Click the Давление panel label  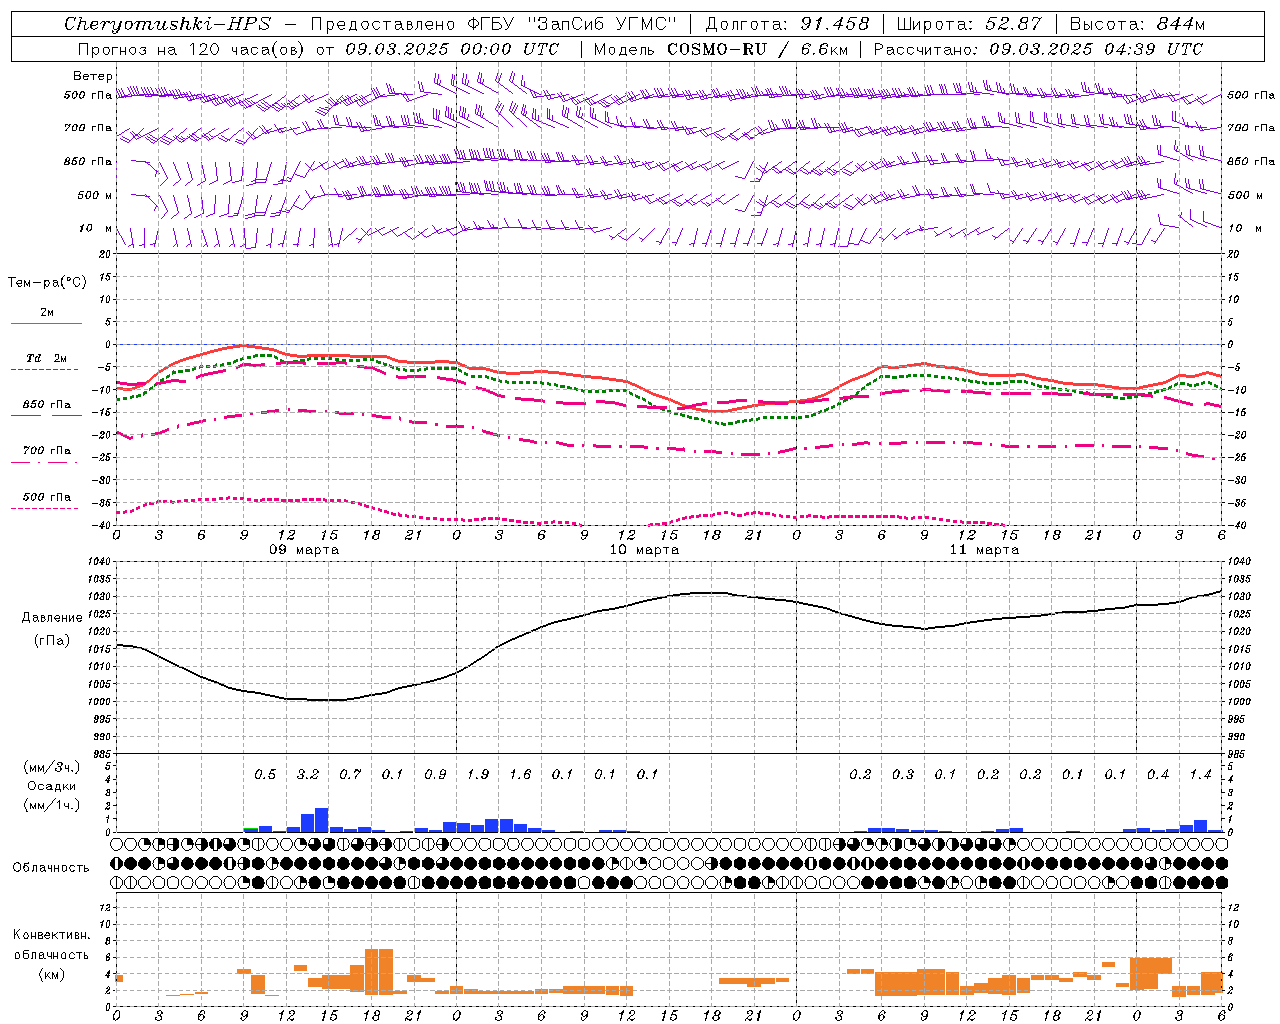[x=51, y=618]
